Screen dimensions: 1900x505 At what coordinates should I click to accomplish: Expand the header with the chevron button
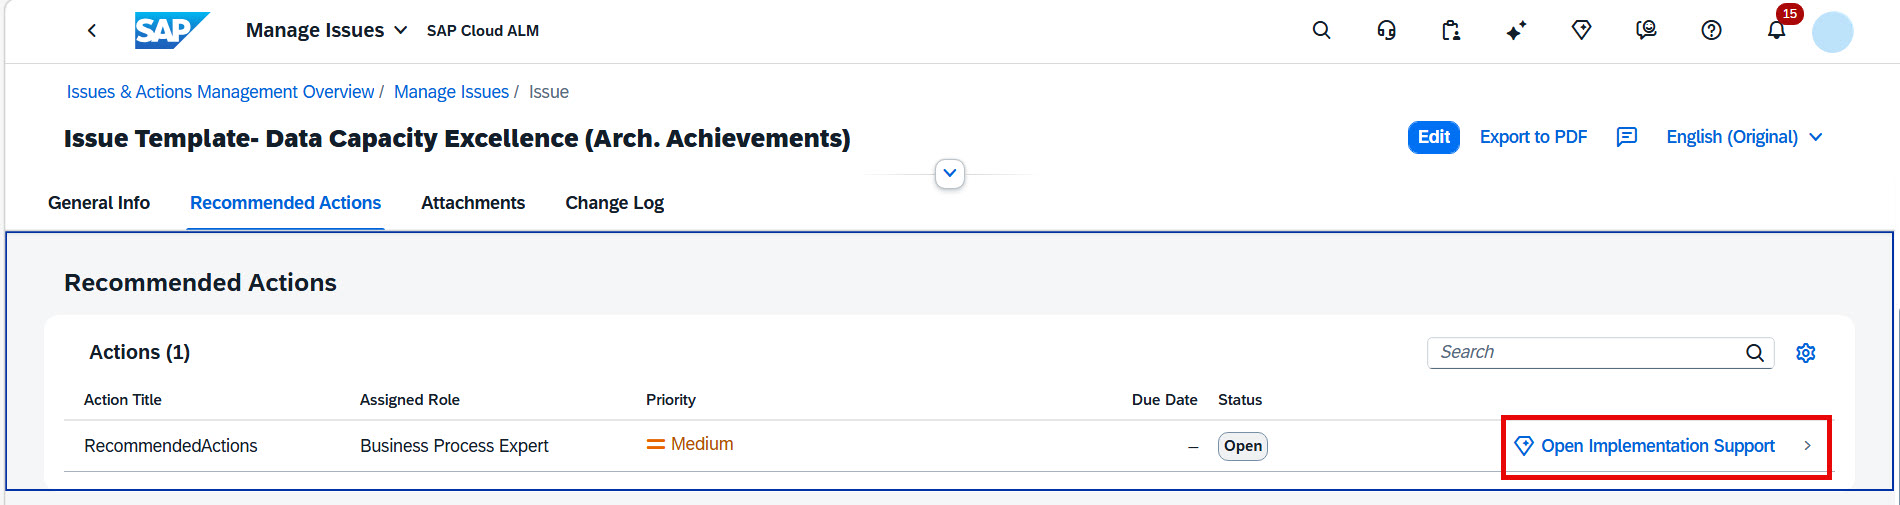(x=950, y=173)
